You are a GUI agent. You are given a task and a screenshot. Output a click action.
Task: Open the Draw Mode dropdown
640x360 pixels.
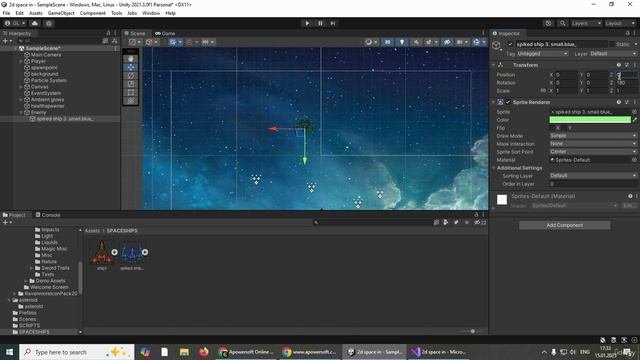[x=593, y=136]
